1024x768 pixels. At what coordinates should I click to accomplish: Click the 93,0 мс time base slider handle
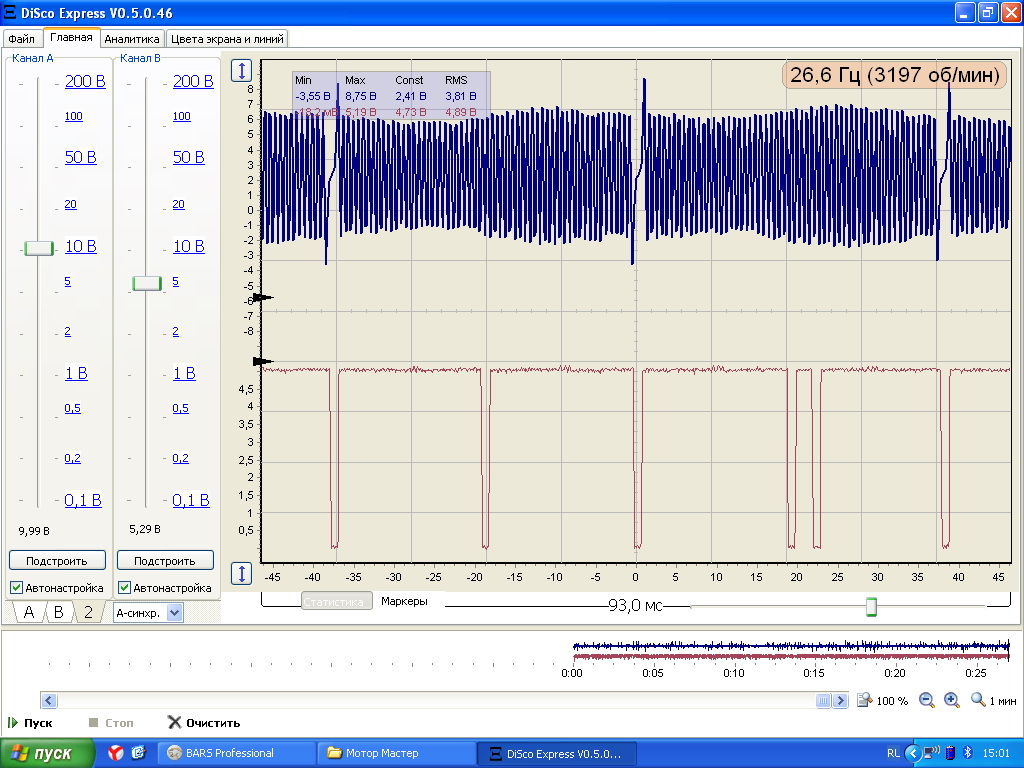point(871,607)
